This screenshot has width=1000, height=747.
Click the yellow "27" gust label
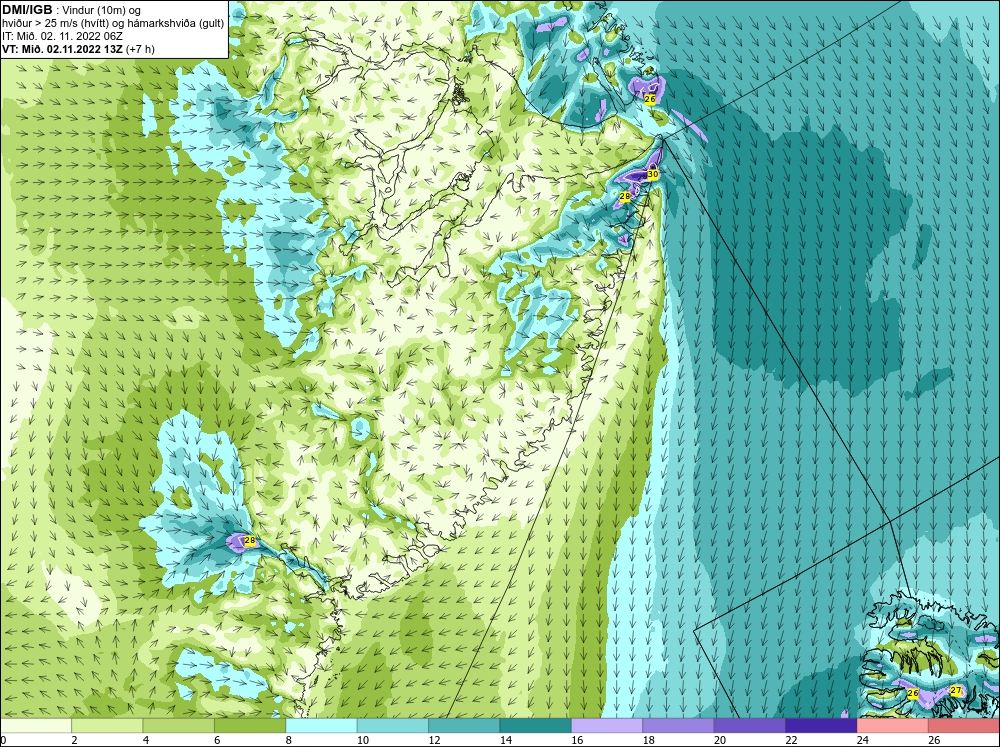[955, 690]
